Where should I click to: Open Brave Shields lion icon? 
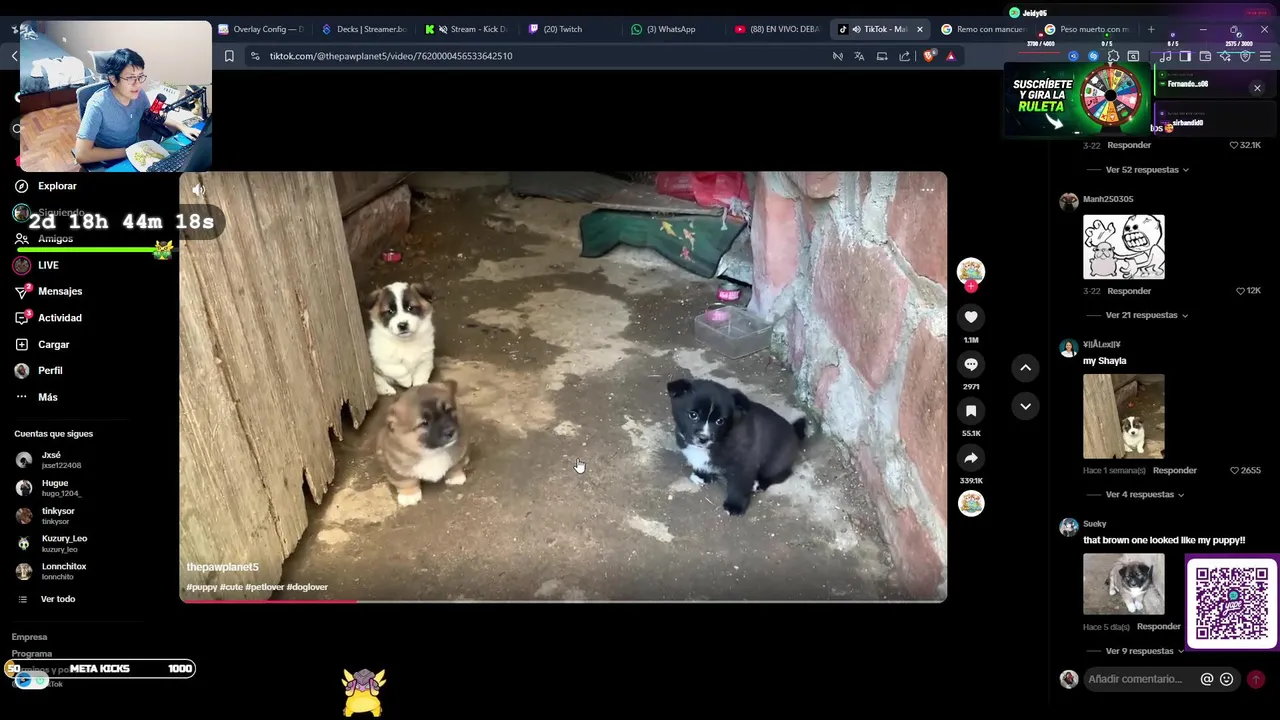click(x=929, y=56)
